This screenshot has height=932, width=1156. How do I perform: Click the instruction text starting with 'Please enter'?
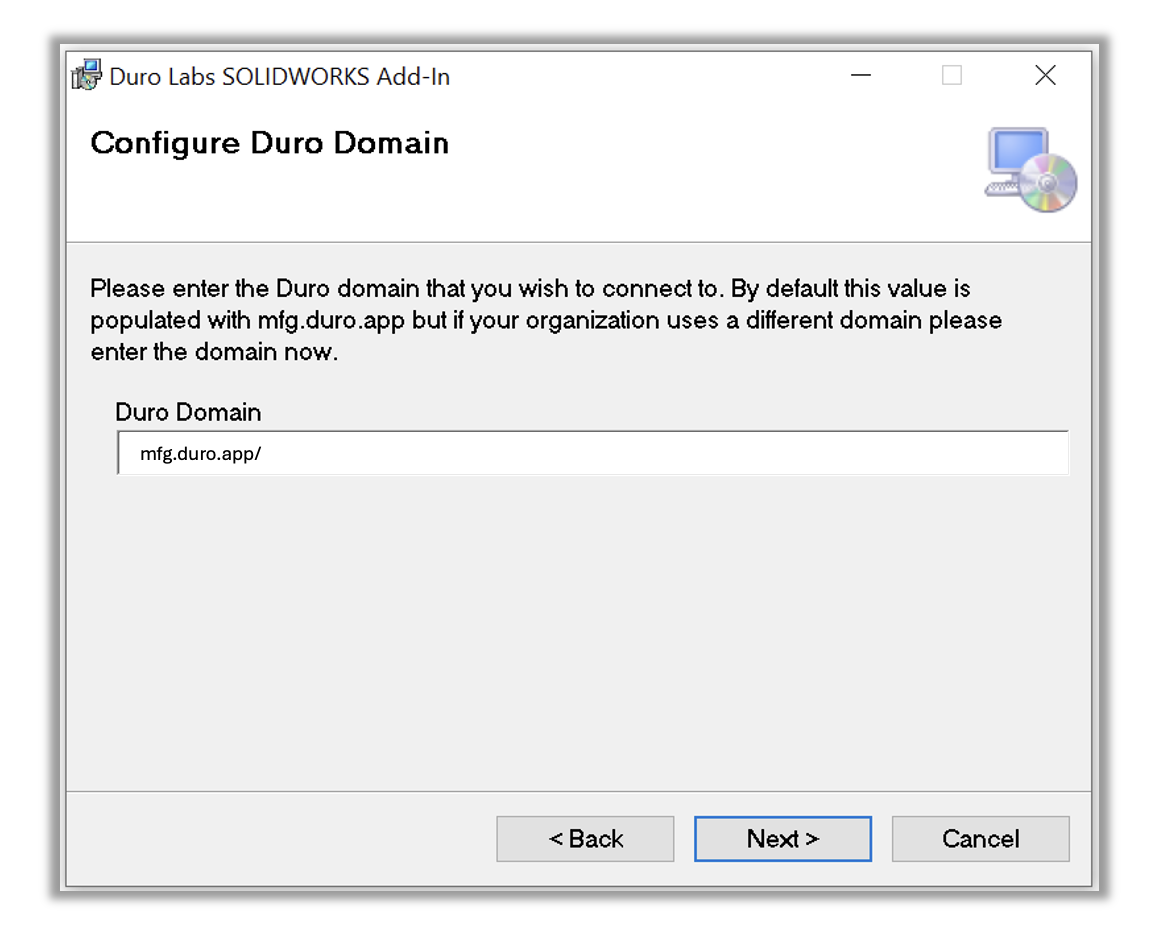pyautogui.click(x=546, y=320)
